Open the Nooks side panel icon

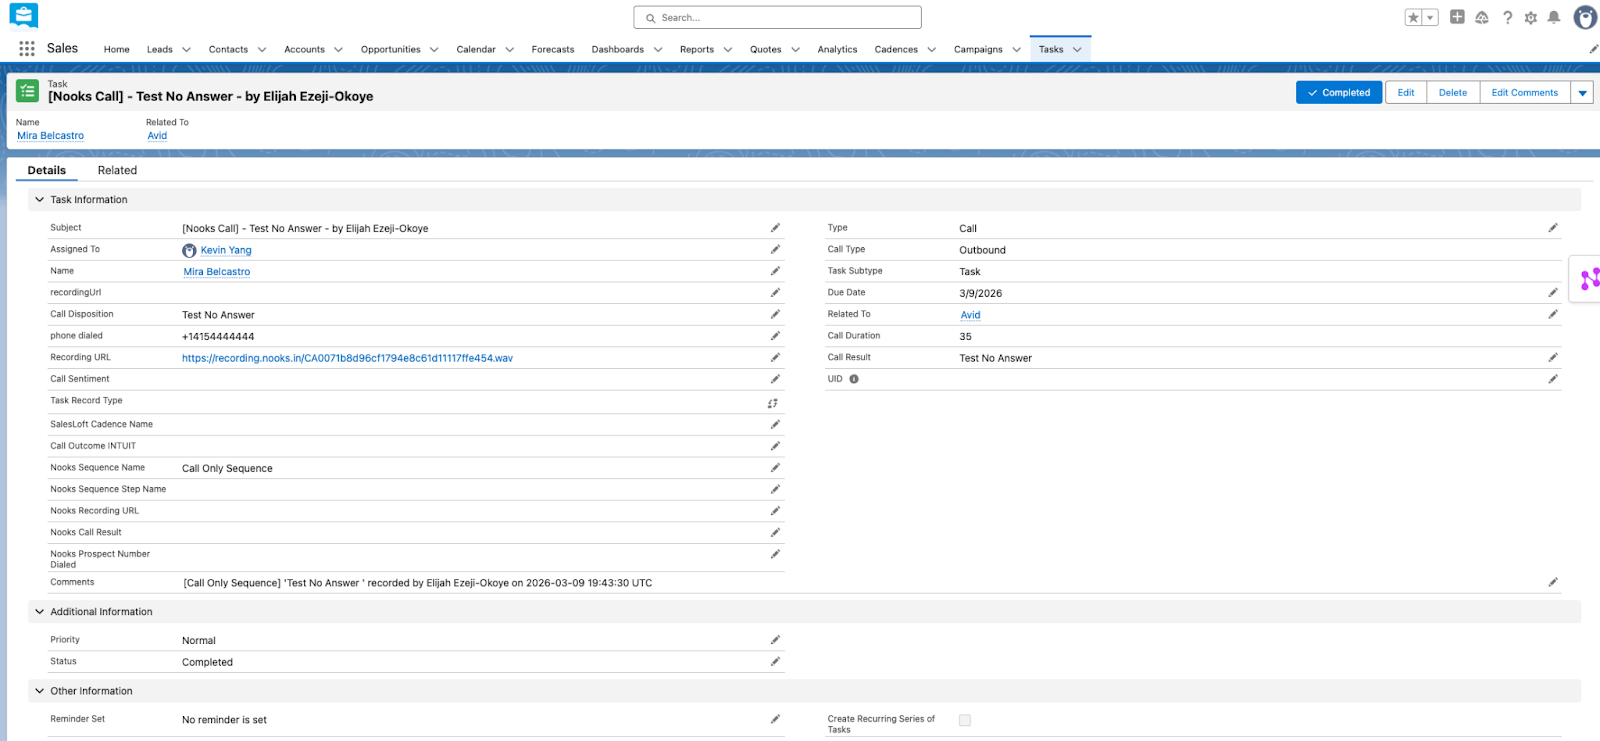pyautogui.click(x=1588, y=279)
